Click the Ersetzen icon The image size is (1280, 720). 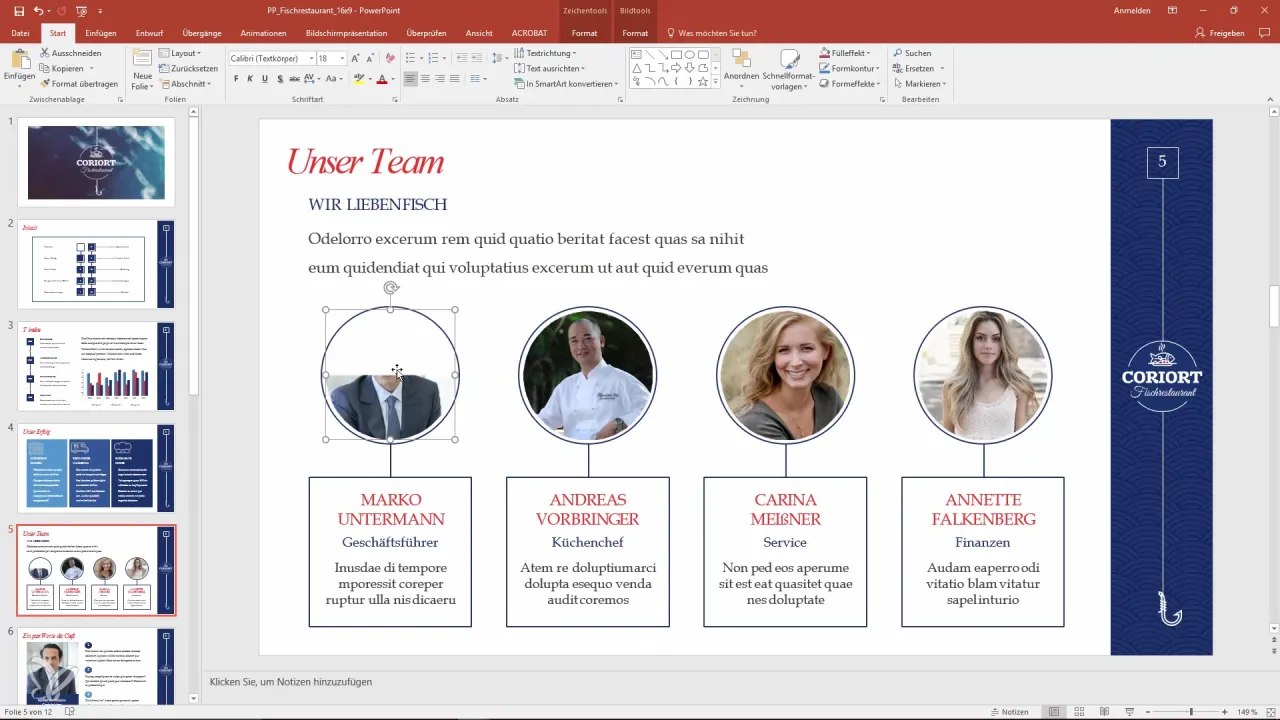(x=918, y=67)
